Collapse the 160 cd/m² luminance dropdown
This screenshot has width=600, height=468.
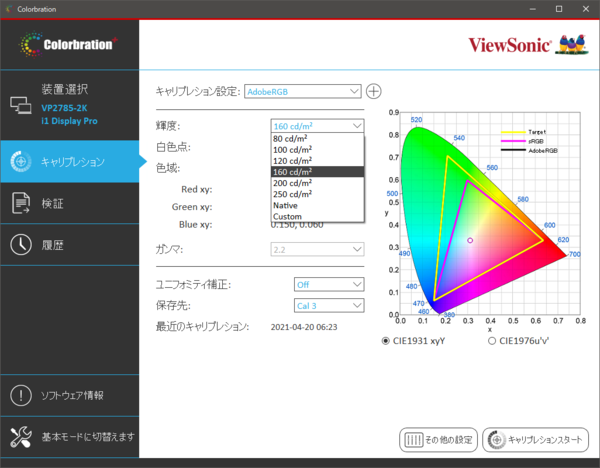pos(317,126)
